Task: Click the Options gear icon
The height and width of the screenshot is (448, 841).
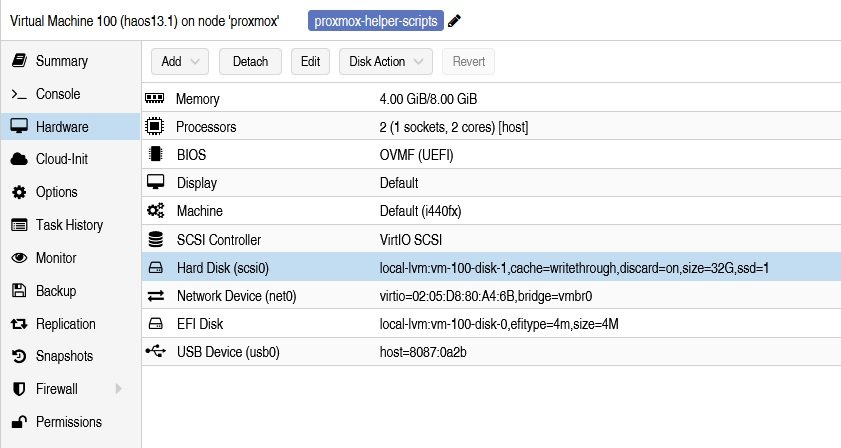Action: (18, 192)
